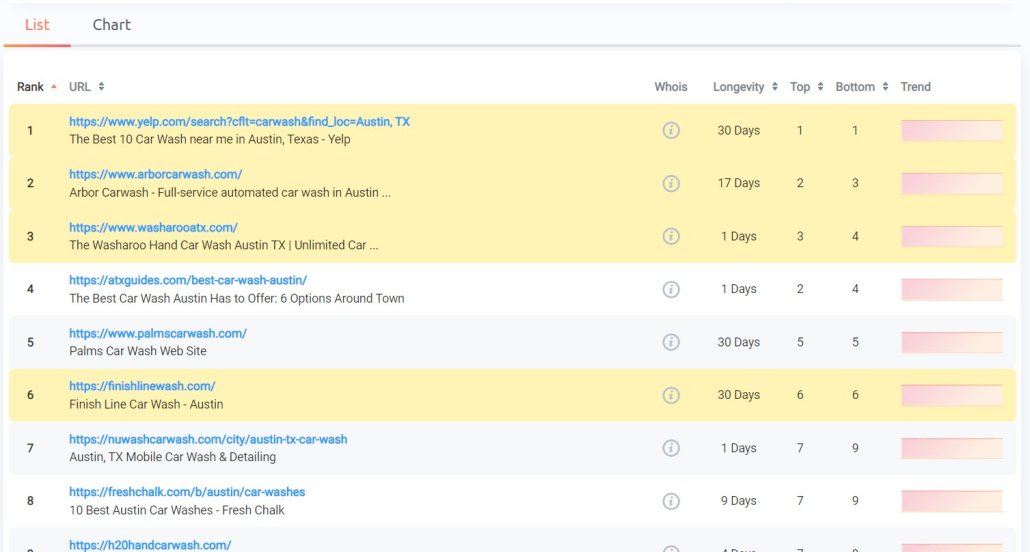
Task: Click the trend bar for the finishlinewash.com row
Action: (x=952, y=395)
